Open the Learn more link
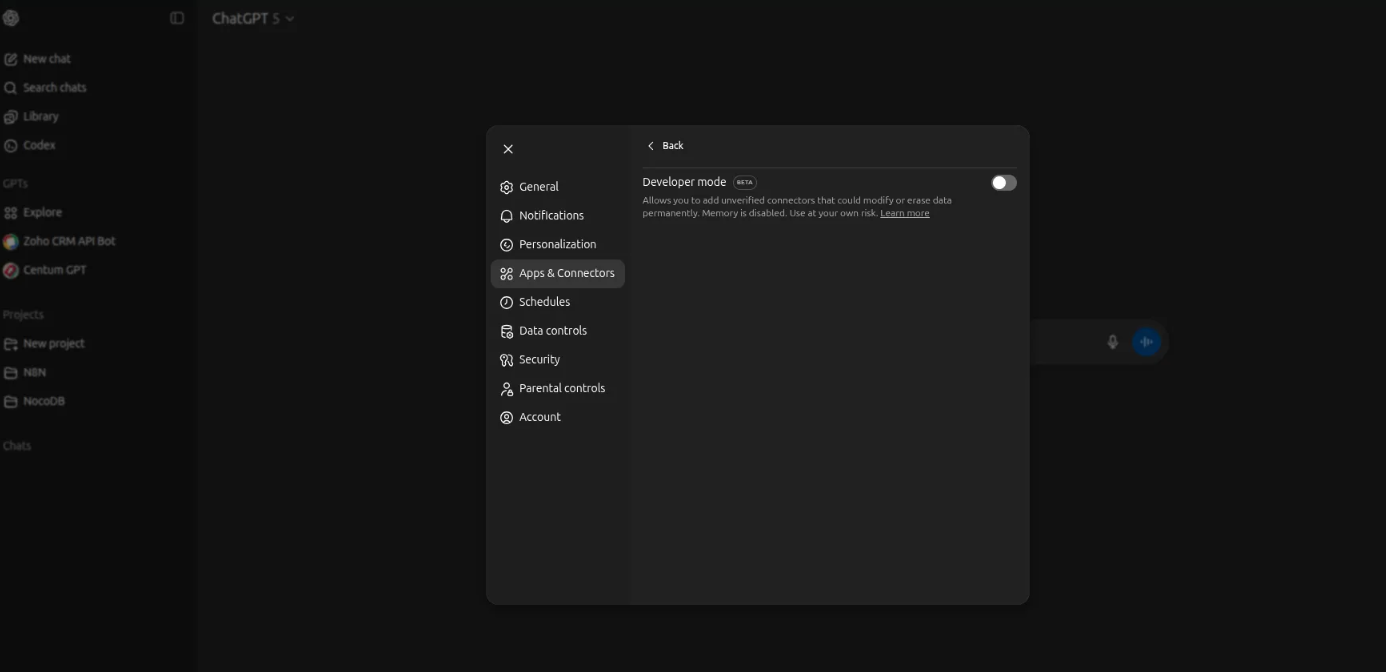The image size is (1386, 672). coord(905,213)
